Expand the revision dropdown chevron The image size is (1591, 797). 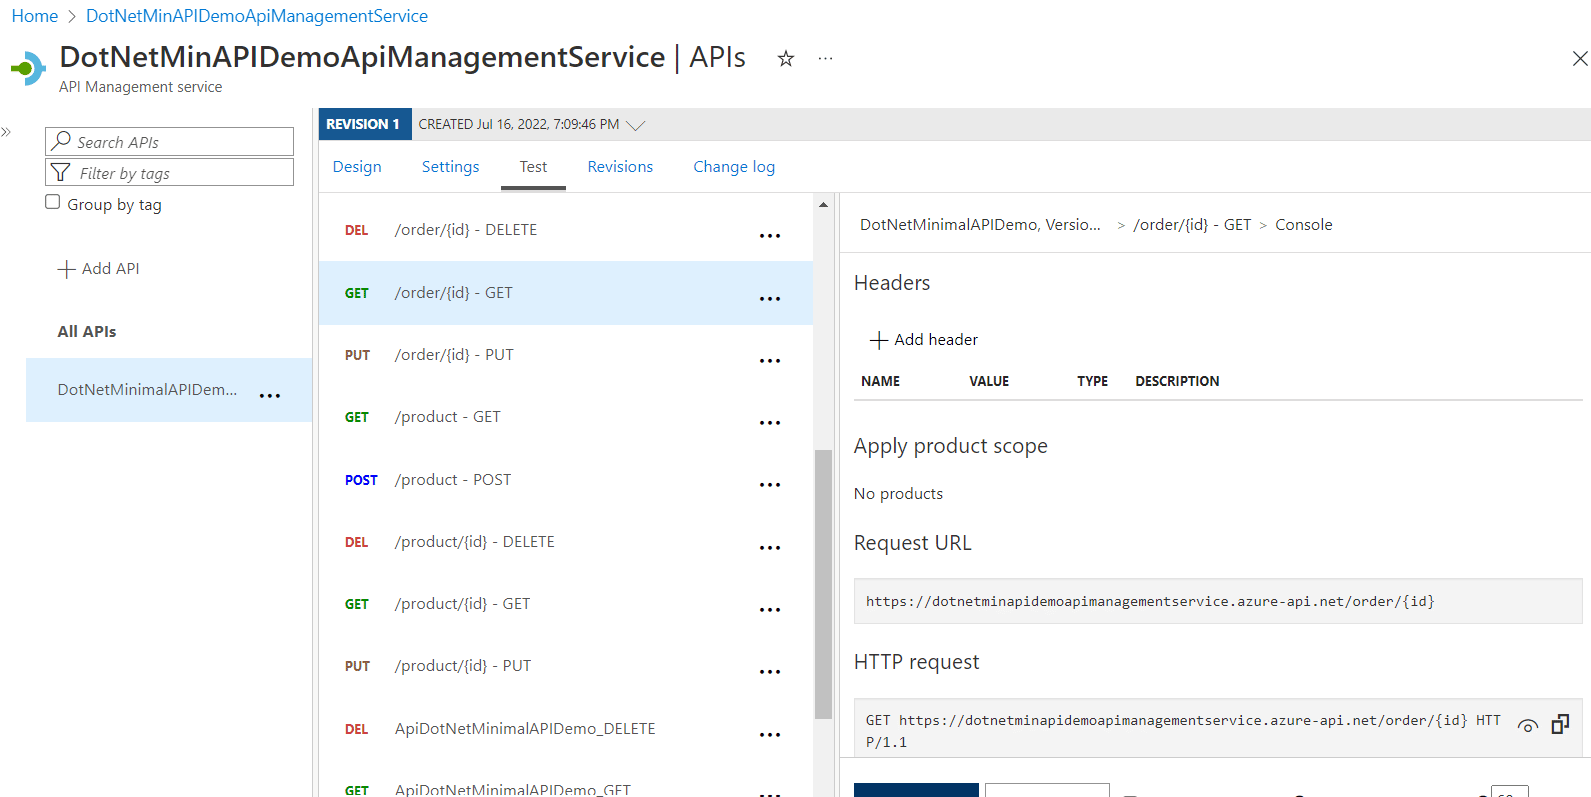click(635, 125)
